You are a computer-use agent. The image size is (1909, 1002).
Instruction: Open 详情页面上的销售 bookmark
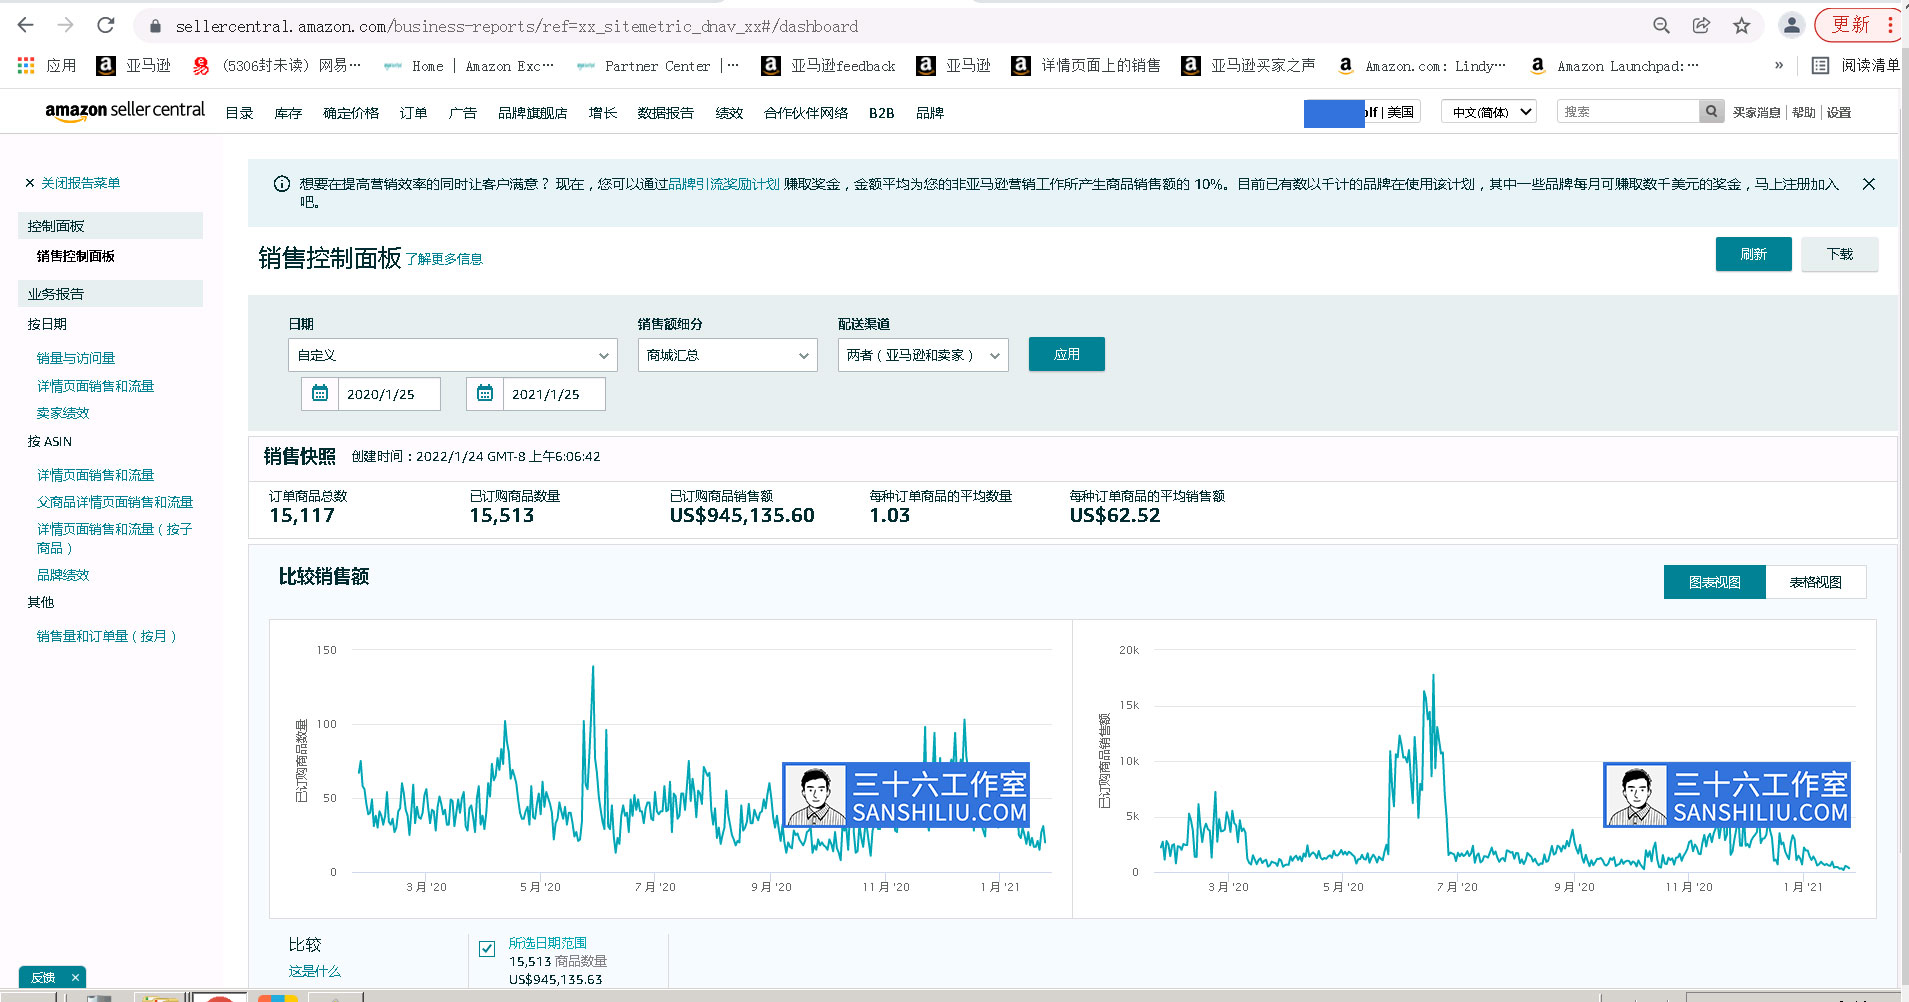pyautogui.click(x=1086, y=66)
